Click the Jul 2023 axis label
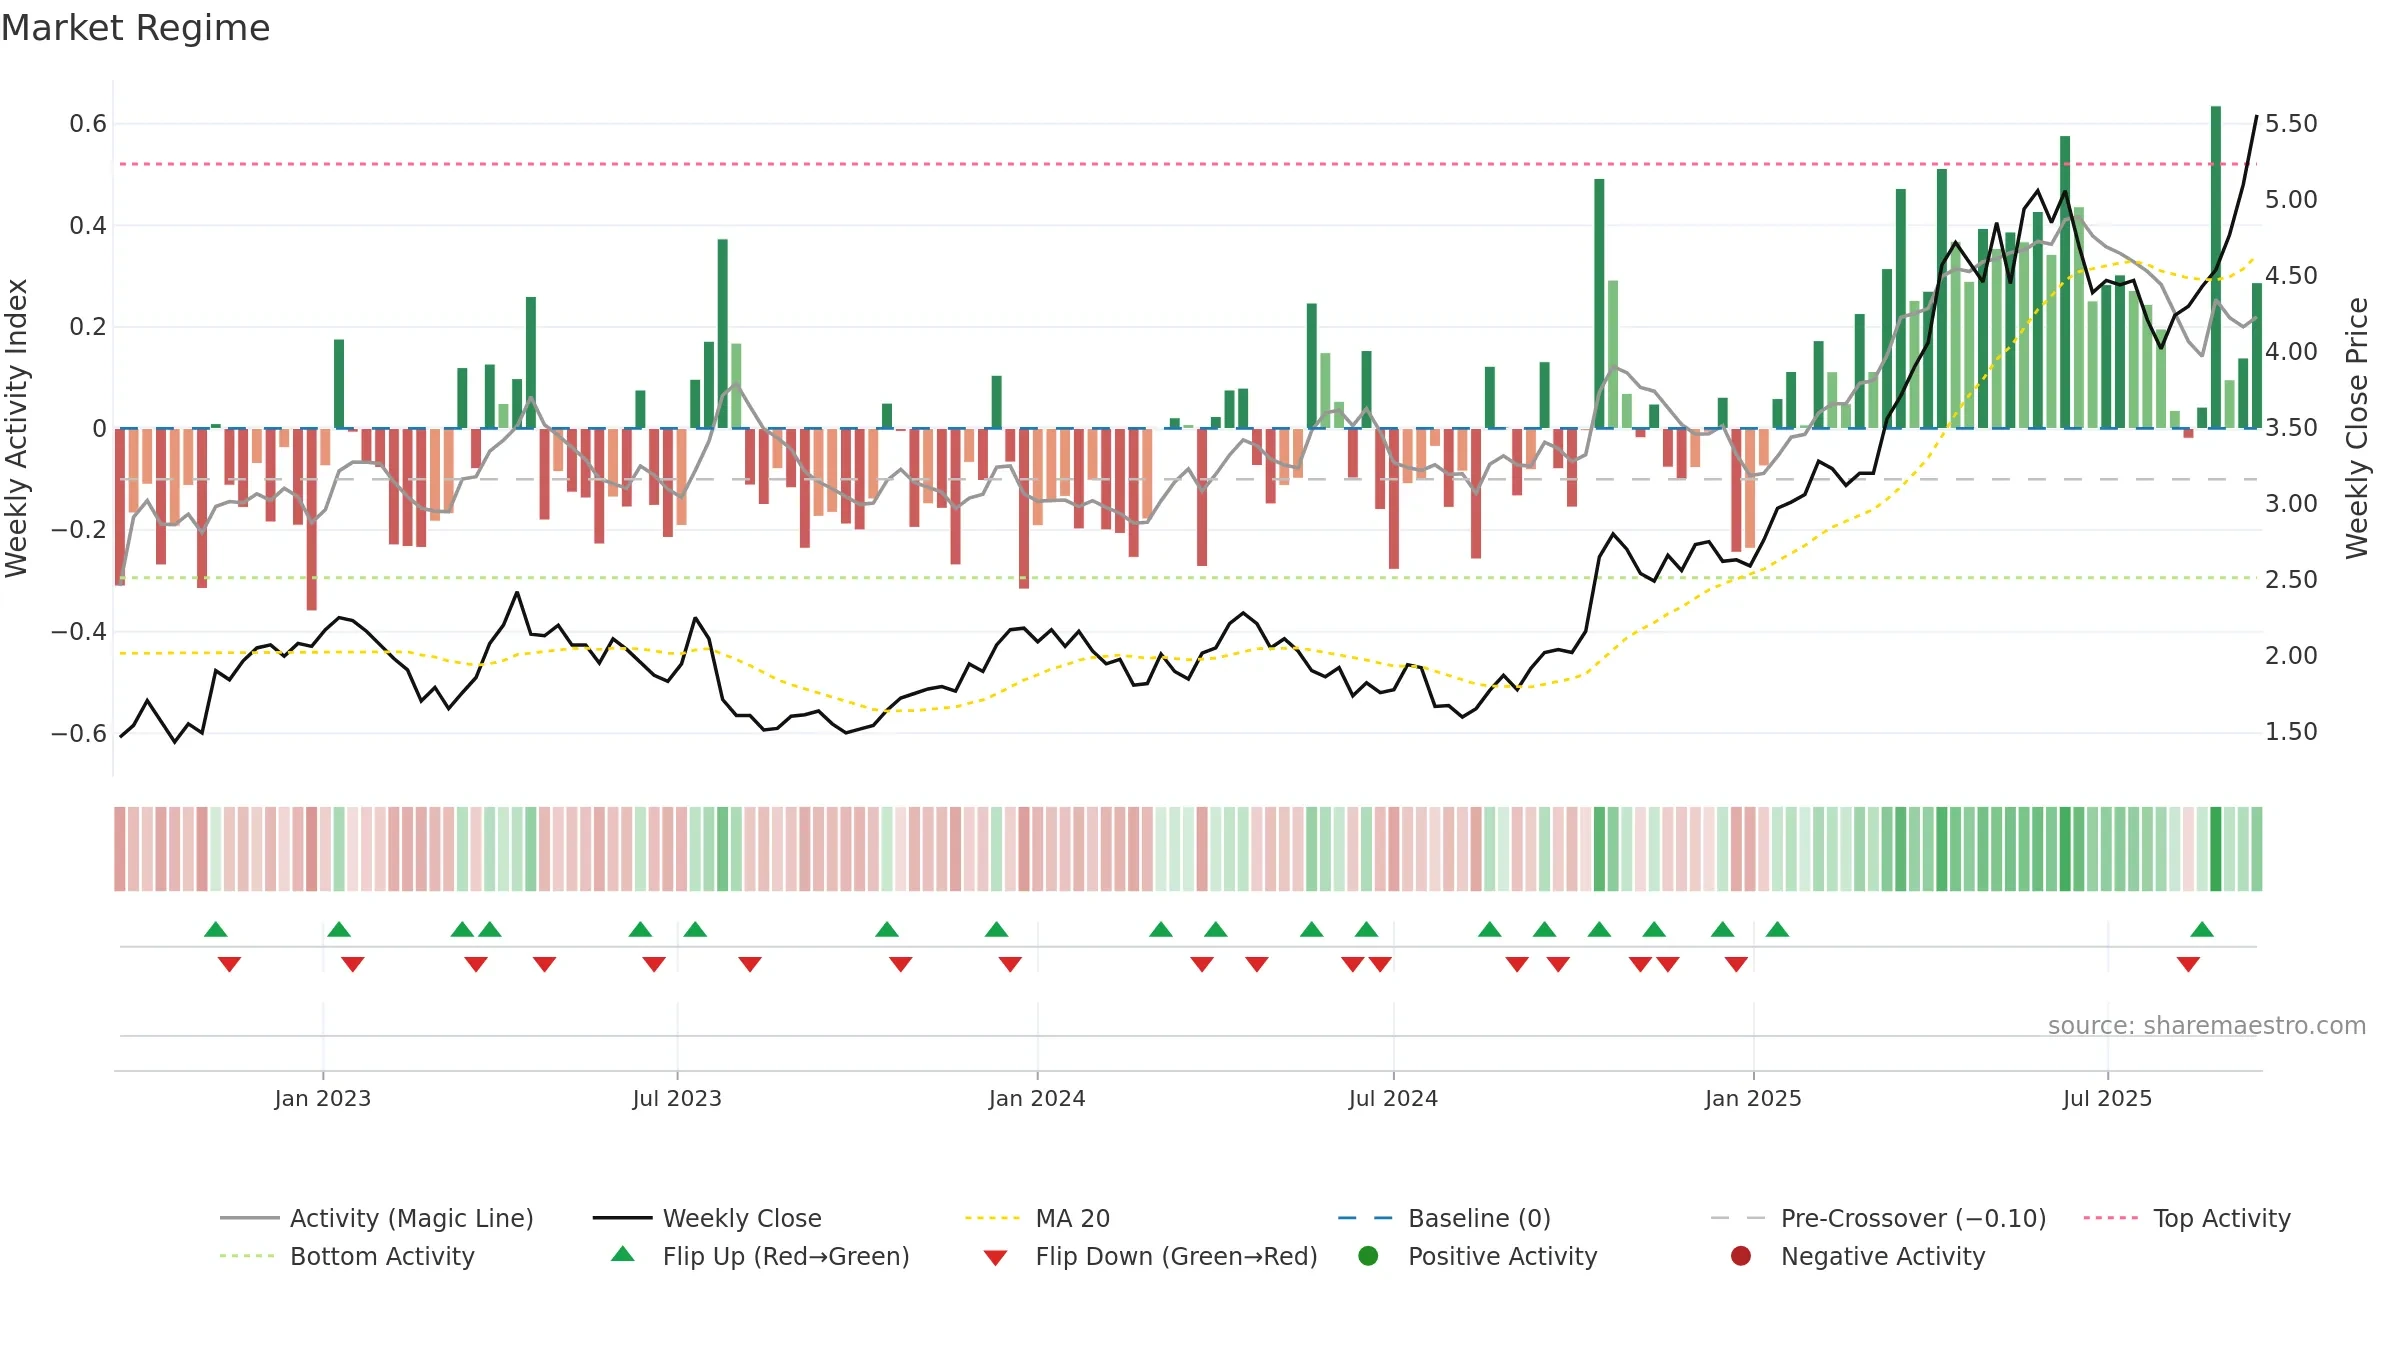This screenshot has width=2400, height=1350. (677, 1098)
